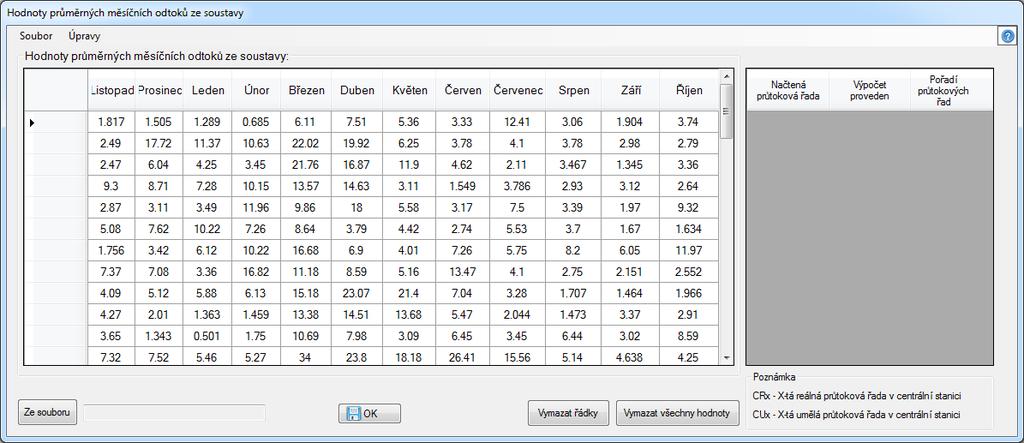The image size is (1024, 443).
Task: Select the cell with value 1.634
Action: point(689,229)
